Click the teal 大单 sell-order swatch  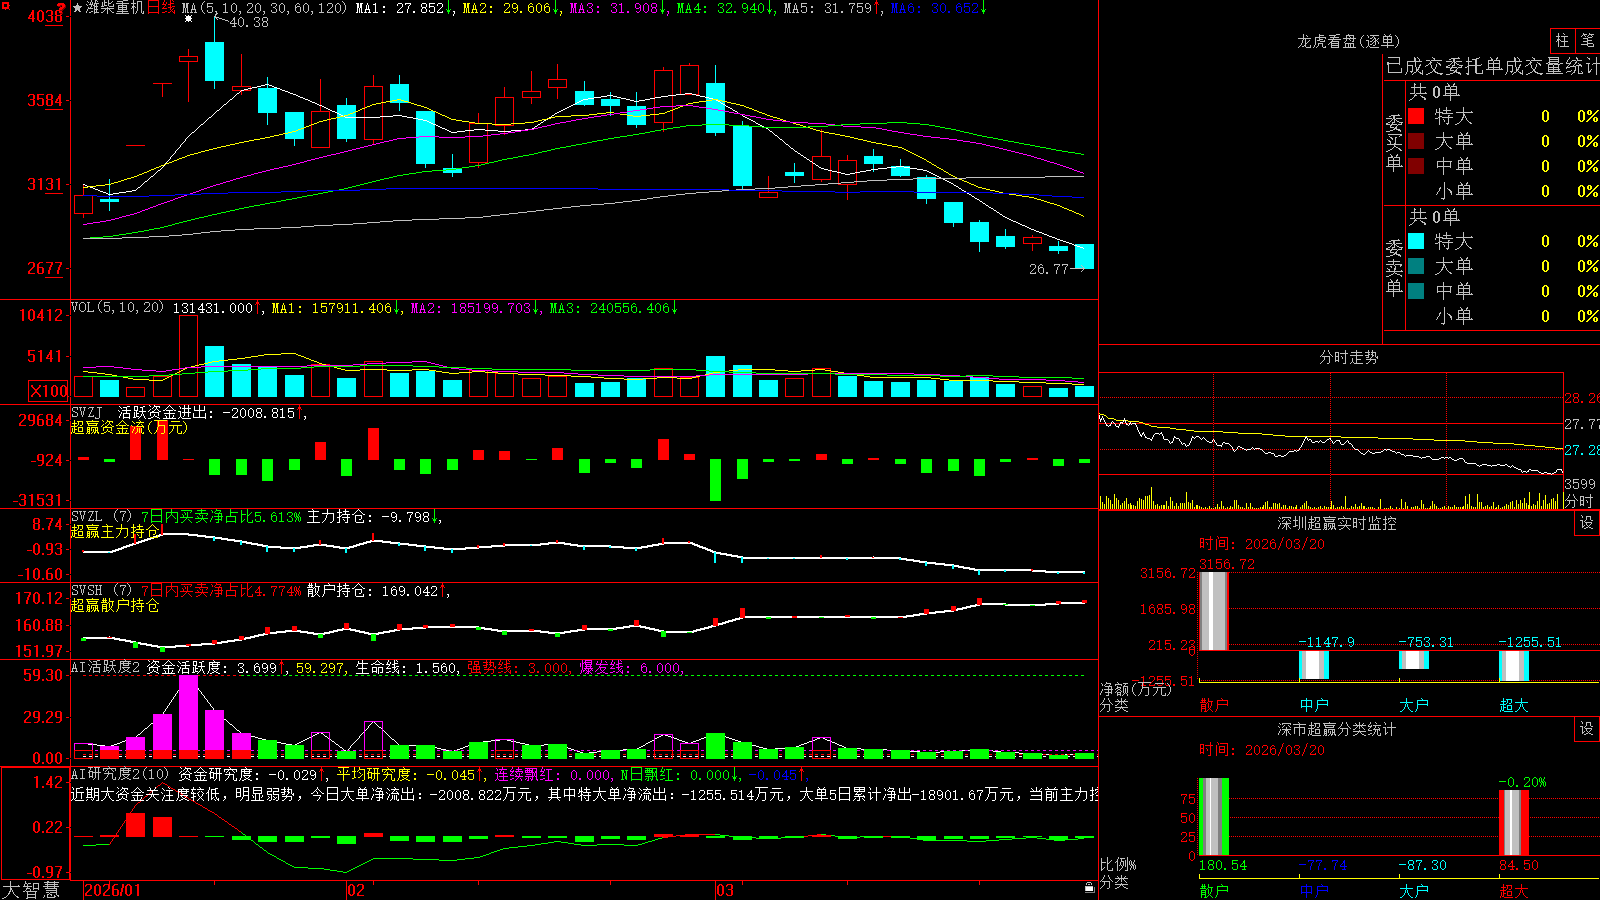pyautogui.click(x=1416, y=266)
